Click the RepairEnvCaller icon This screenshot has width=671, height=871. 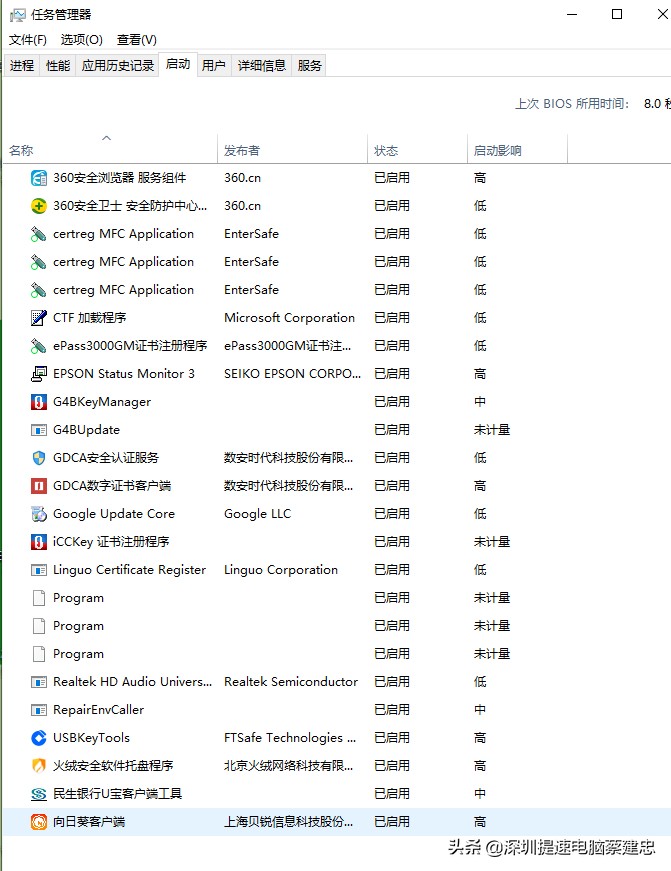(39, 710)
